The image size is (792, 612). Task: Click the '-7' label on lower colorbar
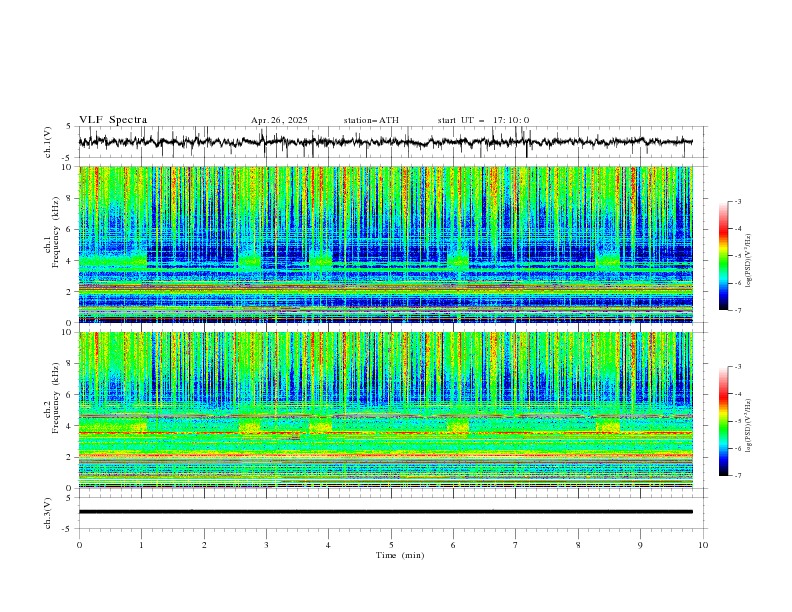tap(737, 476)
